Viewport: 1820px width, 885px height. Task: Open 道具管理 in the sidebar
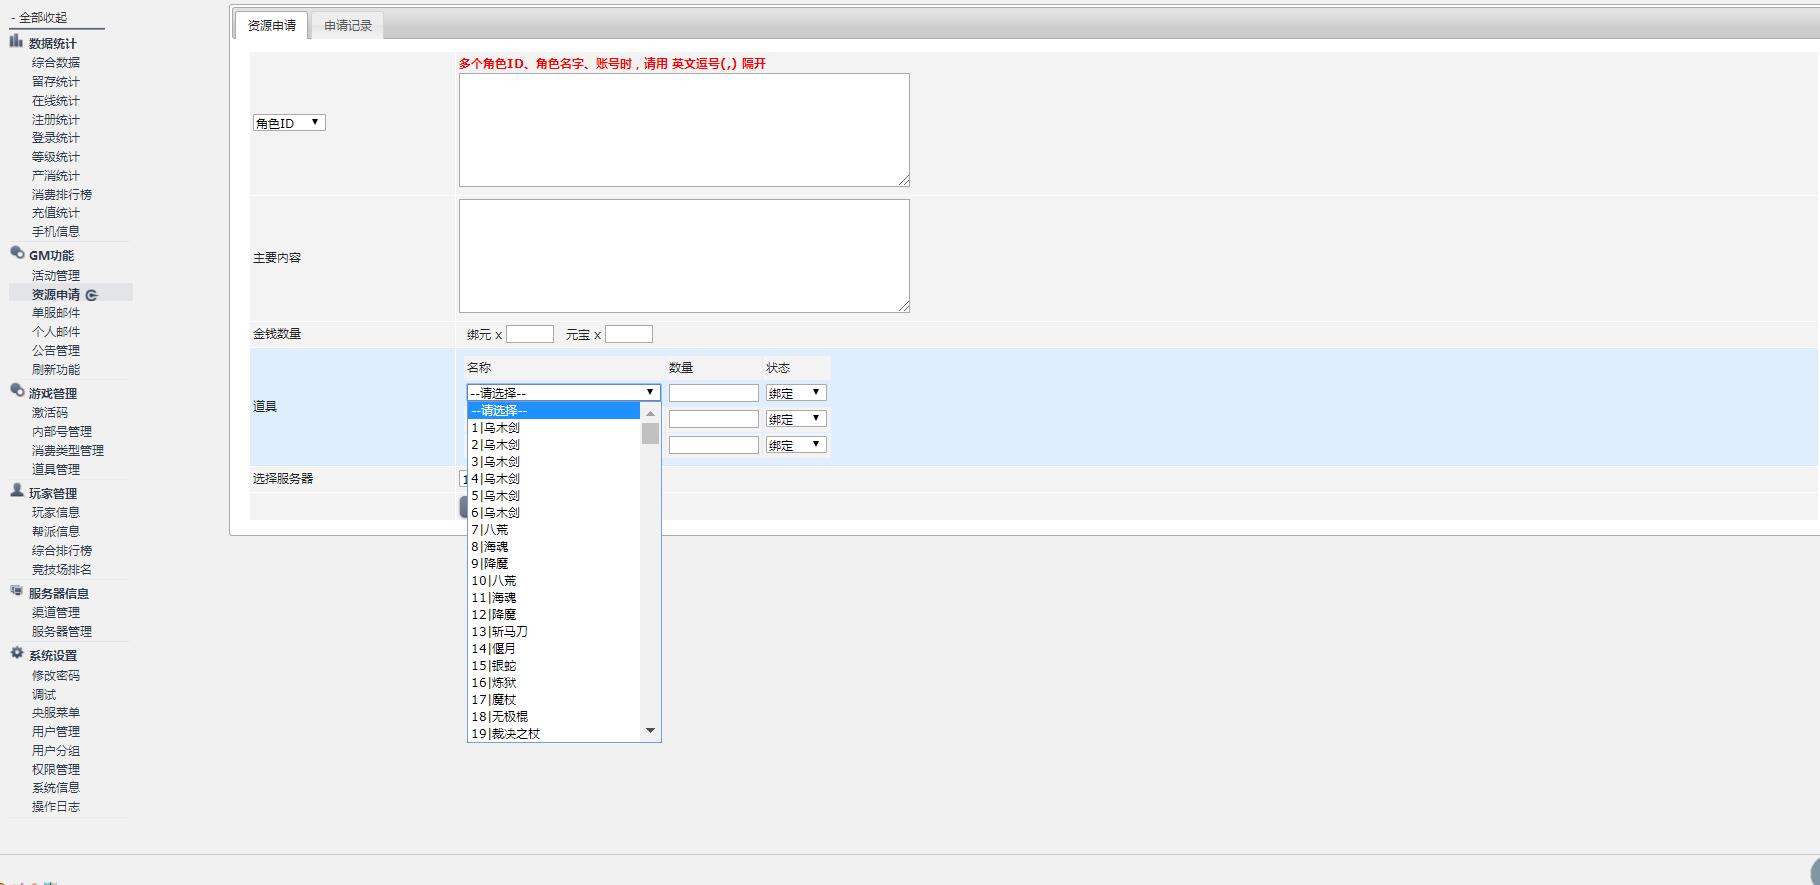pyautogui.click(x=56, y=469)
